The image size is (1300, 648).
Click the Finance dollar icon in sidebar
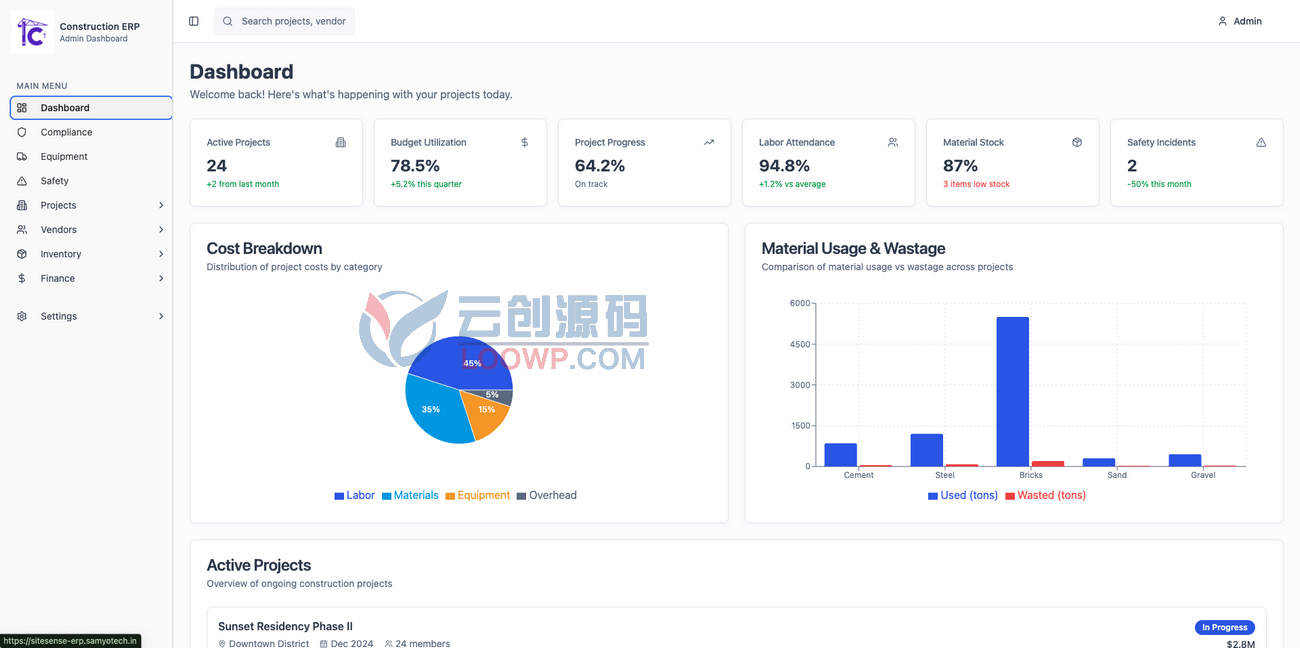[22, 279]
